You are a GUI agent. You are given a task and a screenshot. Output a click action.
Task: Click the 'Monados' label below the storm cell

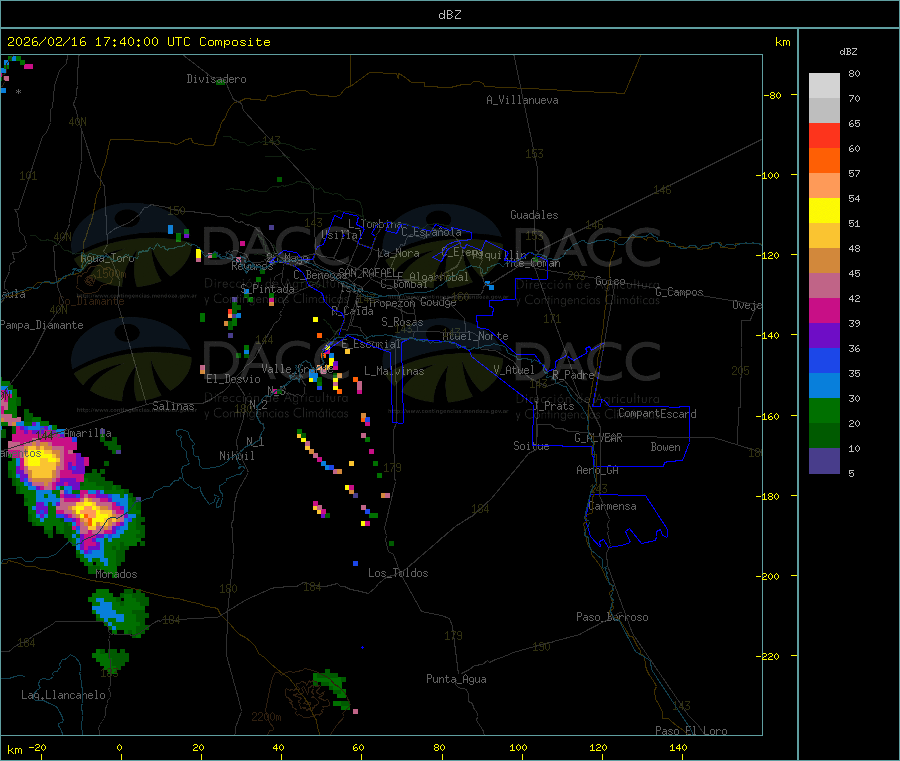point(117,574)
